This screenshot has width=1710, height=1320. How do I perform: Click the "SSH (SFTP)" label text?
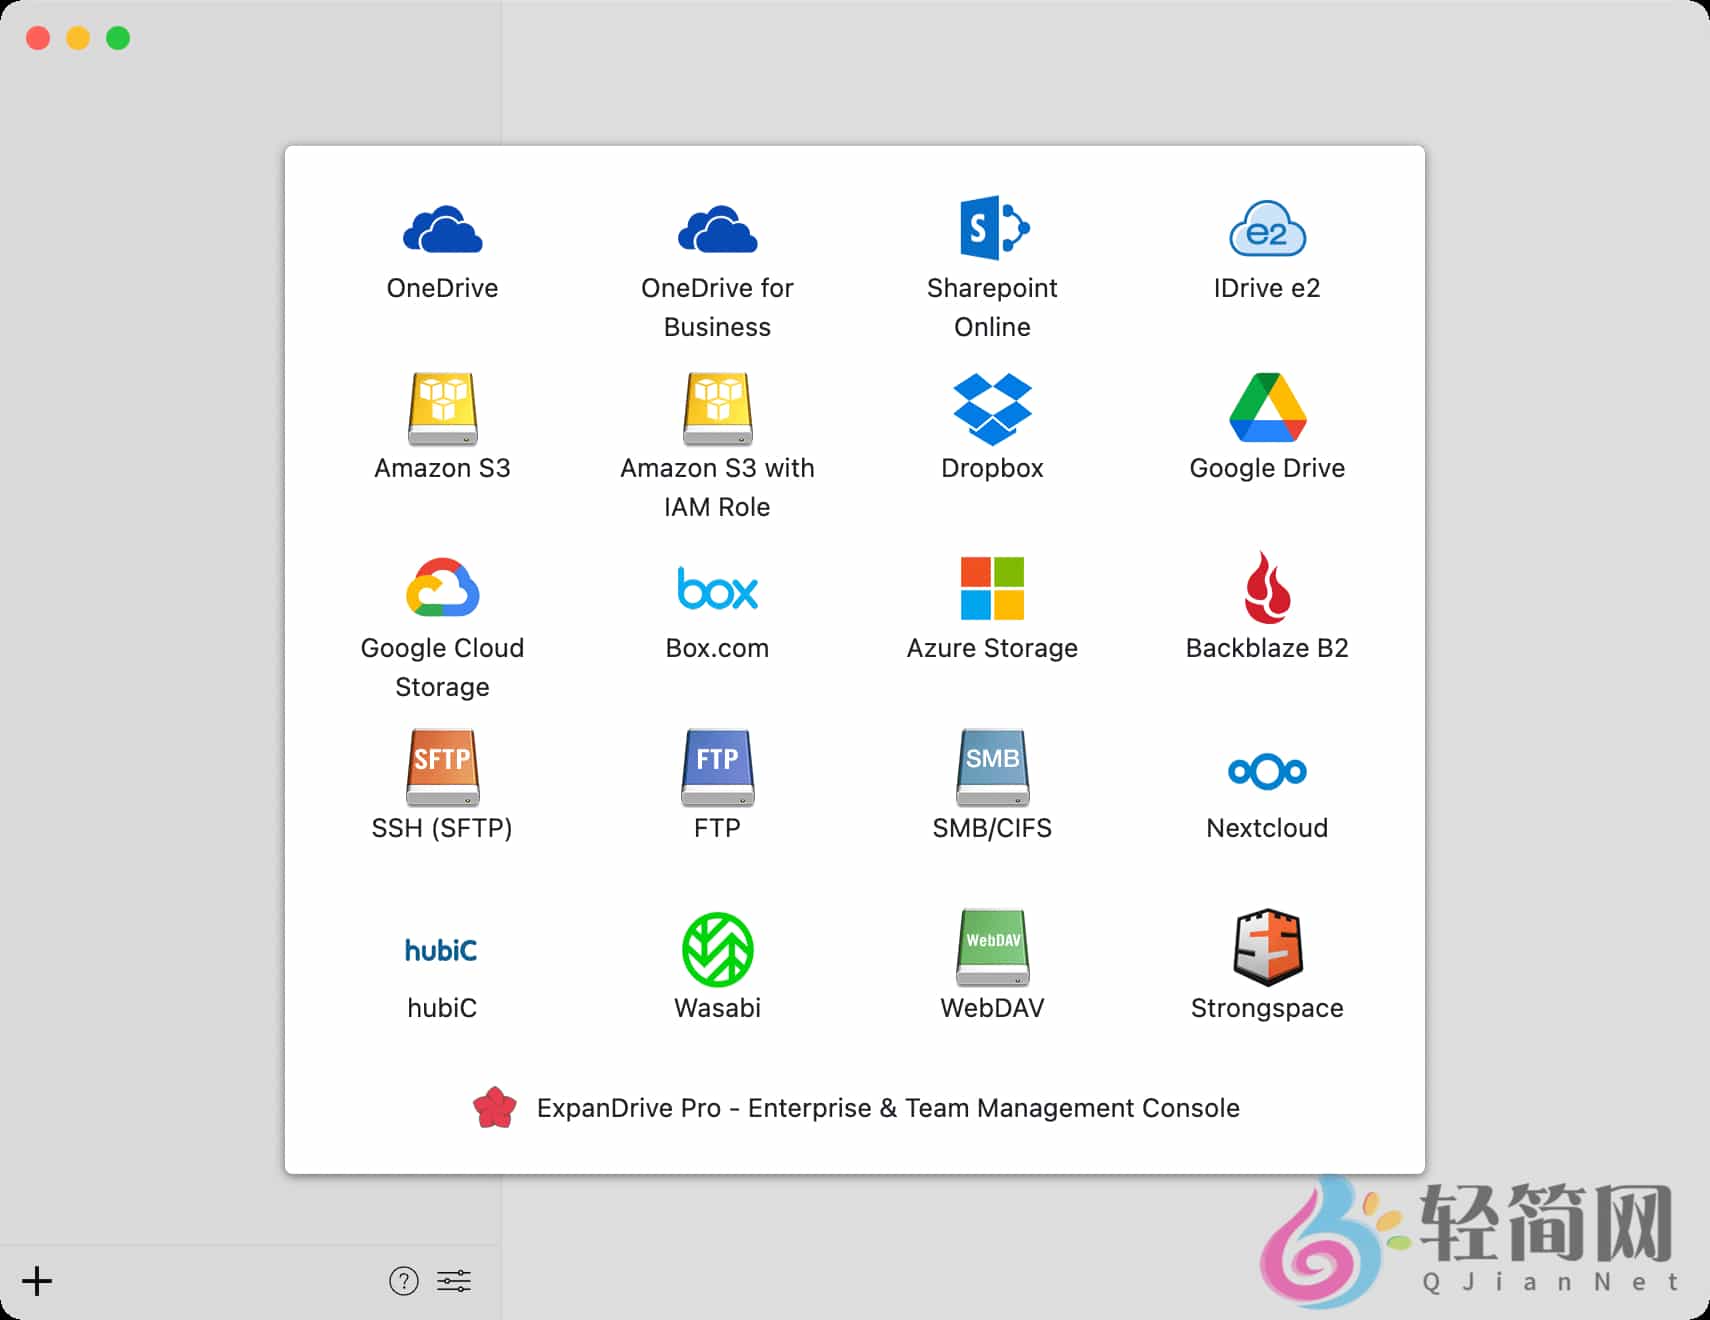coord(442,828)
